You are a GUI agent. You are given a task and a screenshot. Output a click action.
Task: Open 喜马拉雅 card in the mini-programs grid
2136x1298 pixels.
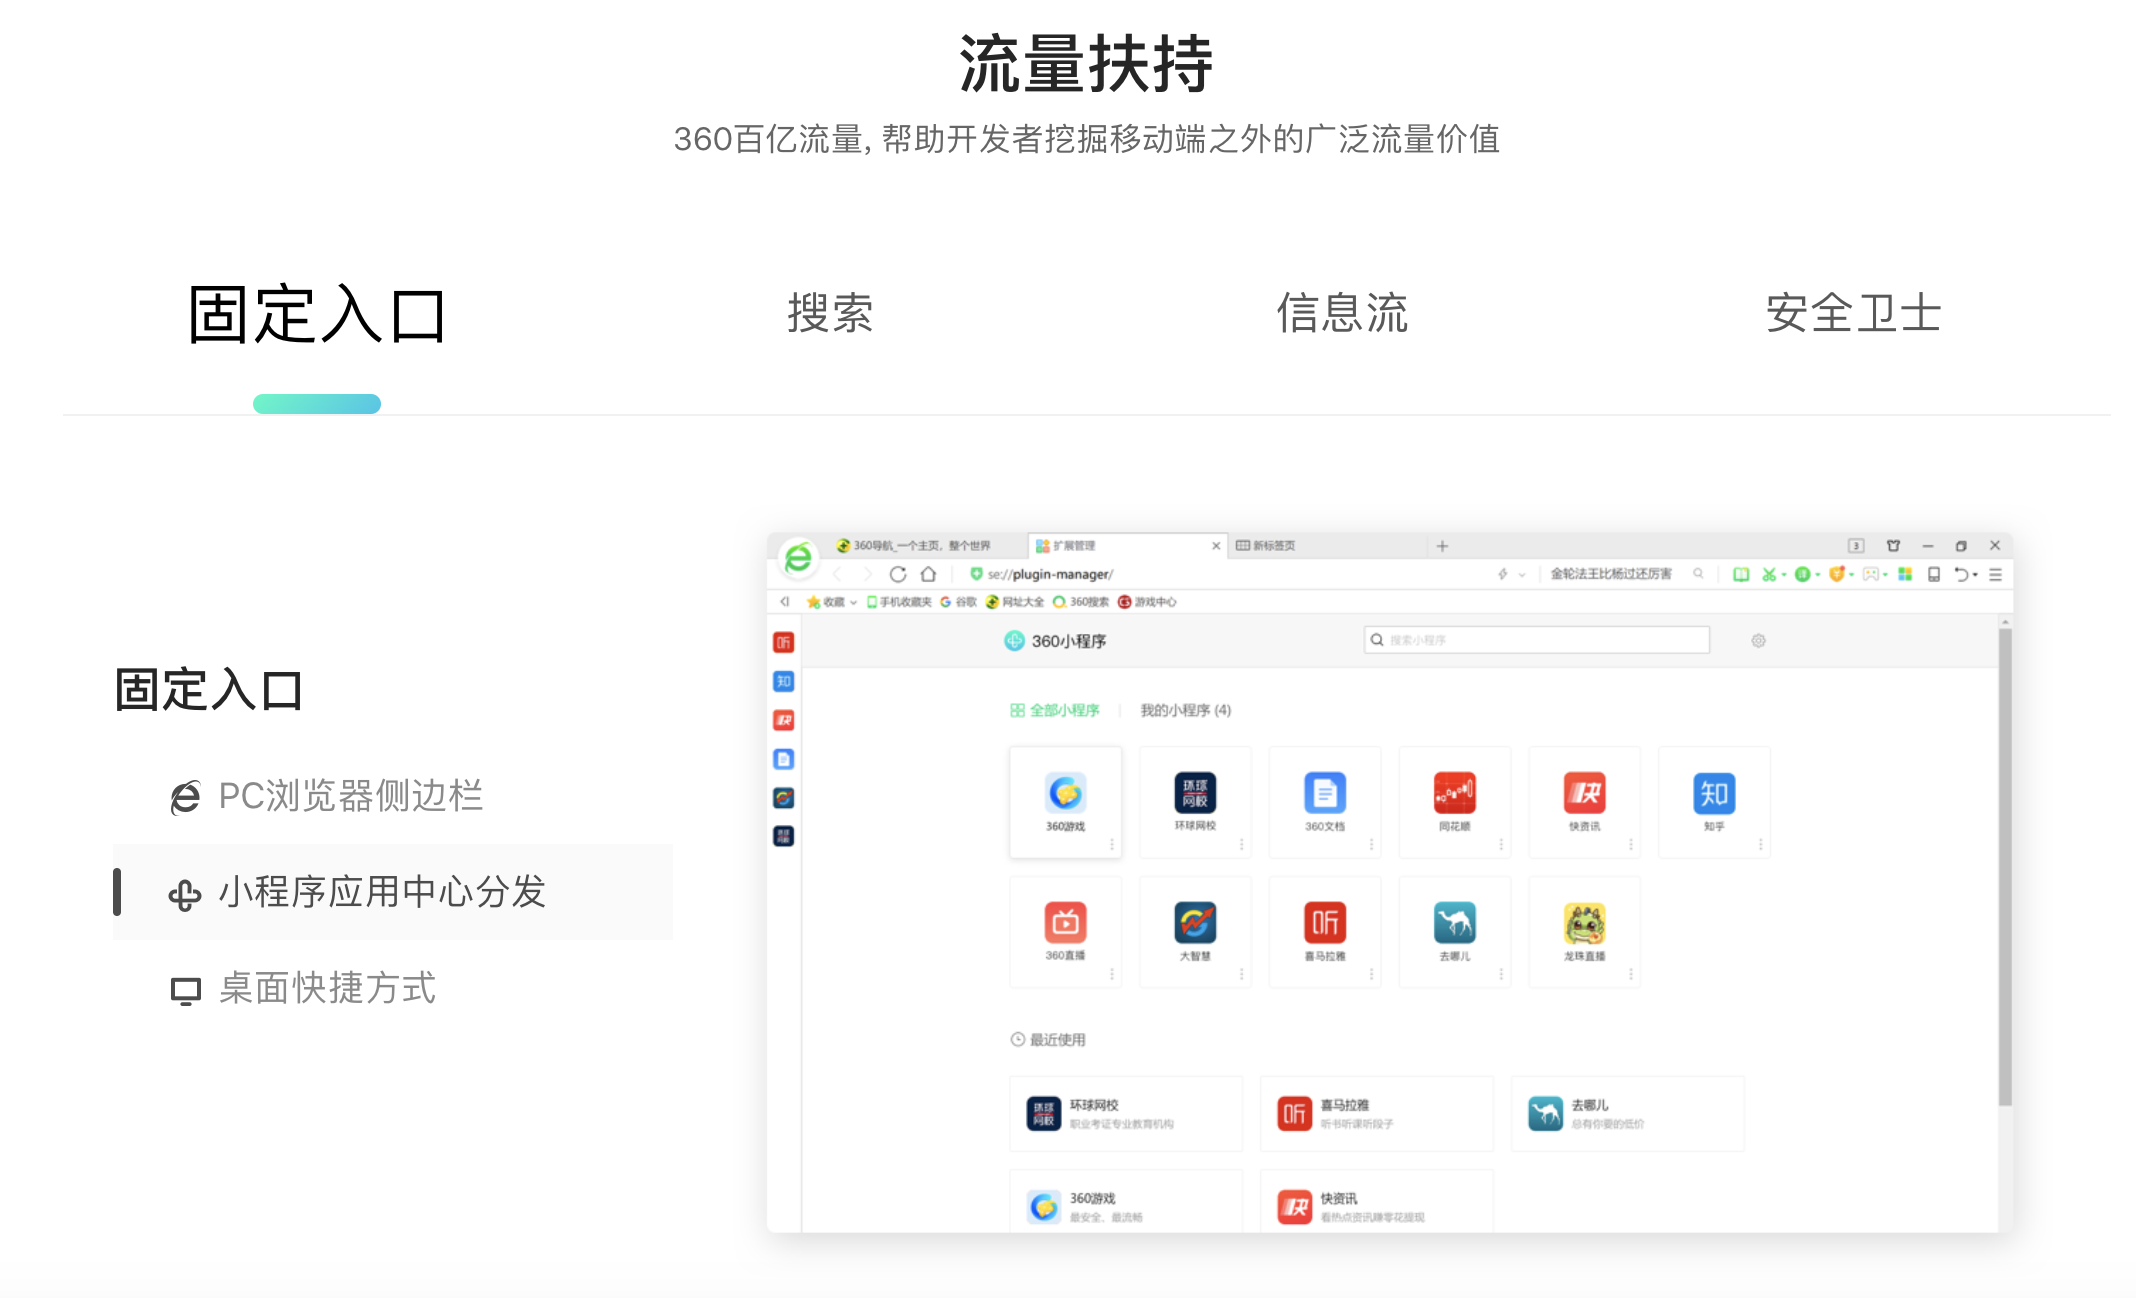(1325, 932)
